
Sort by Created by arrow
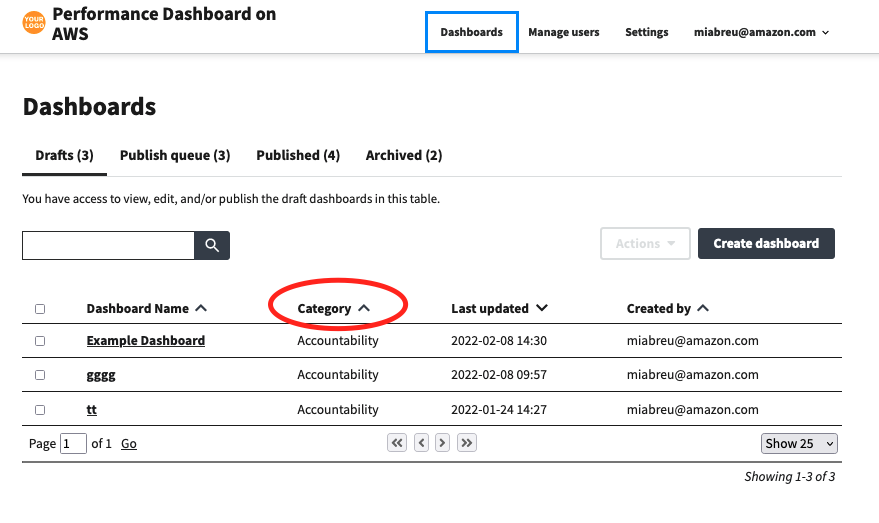(x=703, y=308)
